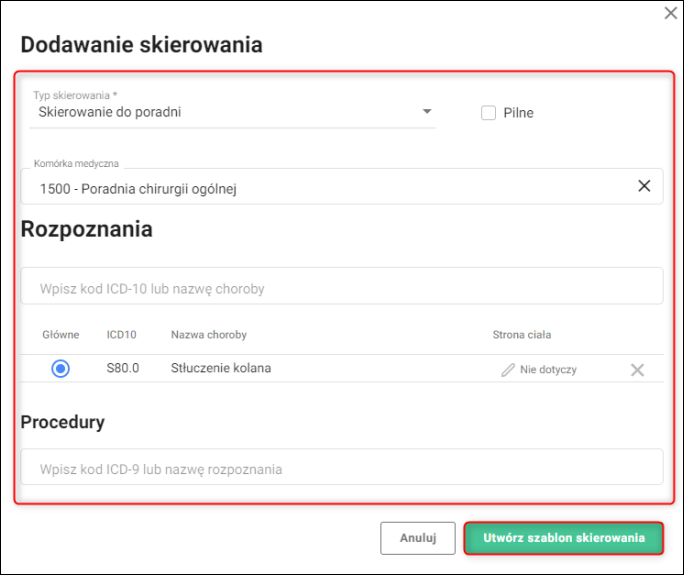Focus the ICD-9 procedures search field

340,468
